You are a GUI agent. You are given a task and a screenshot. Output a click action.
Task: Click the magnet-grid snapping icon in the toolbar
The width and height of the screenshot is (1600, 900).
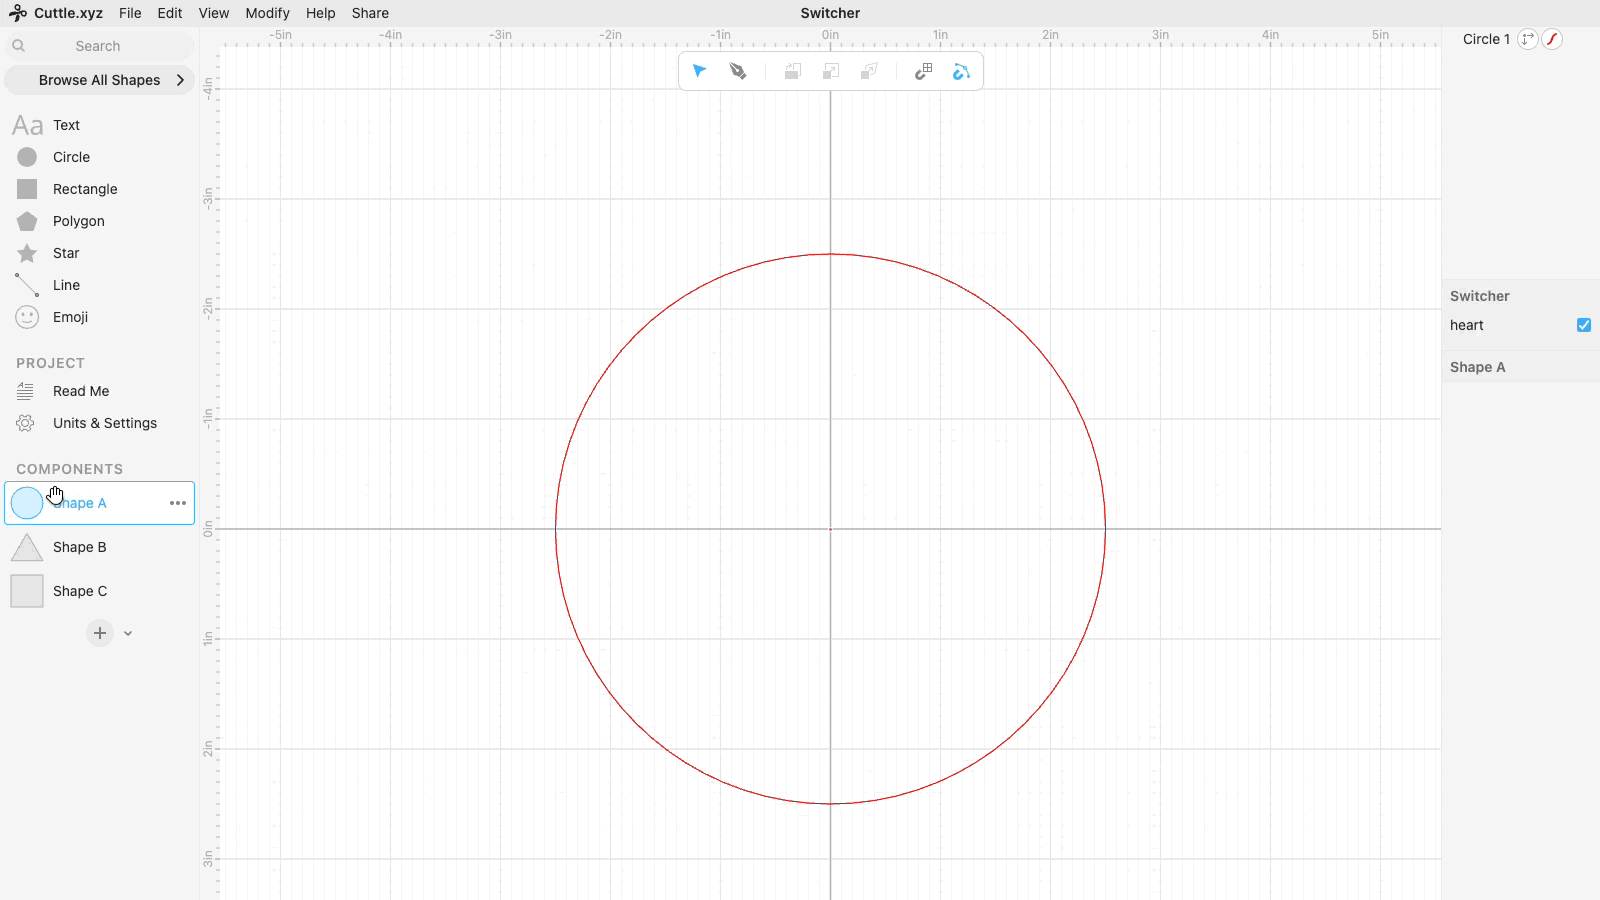(922, 71)
